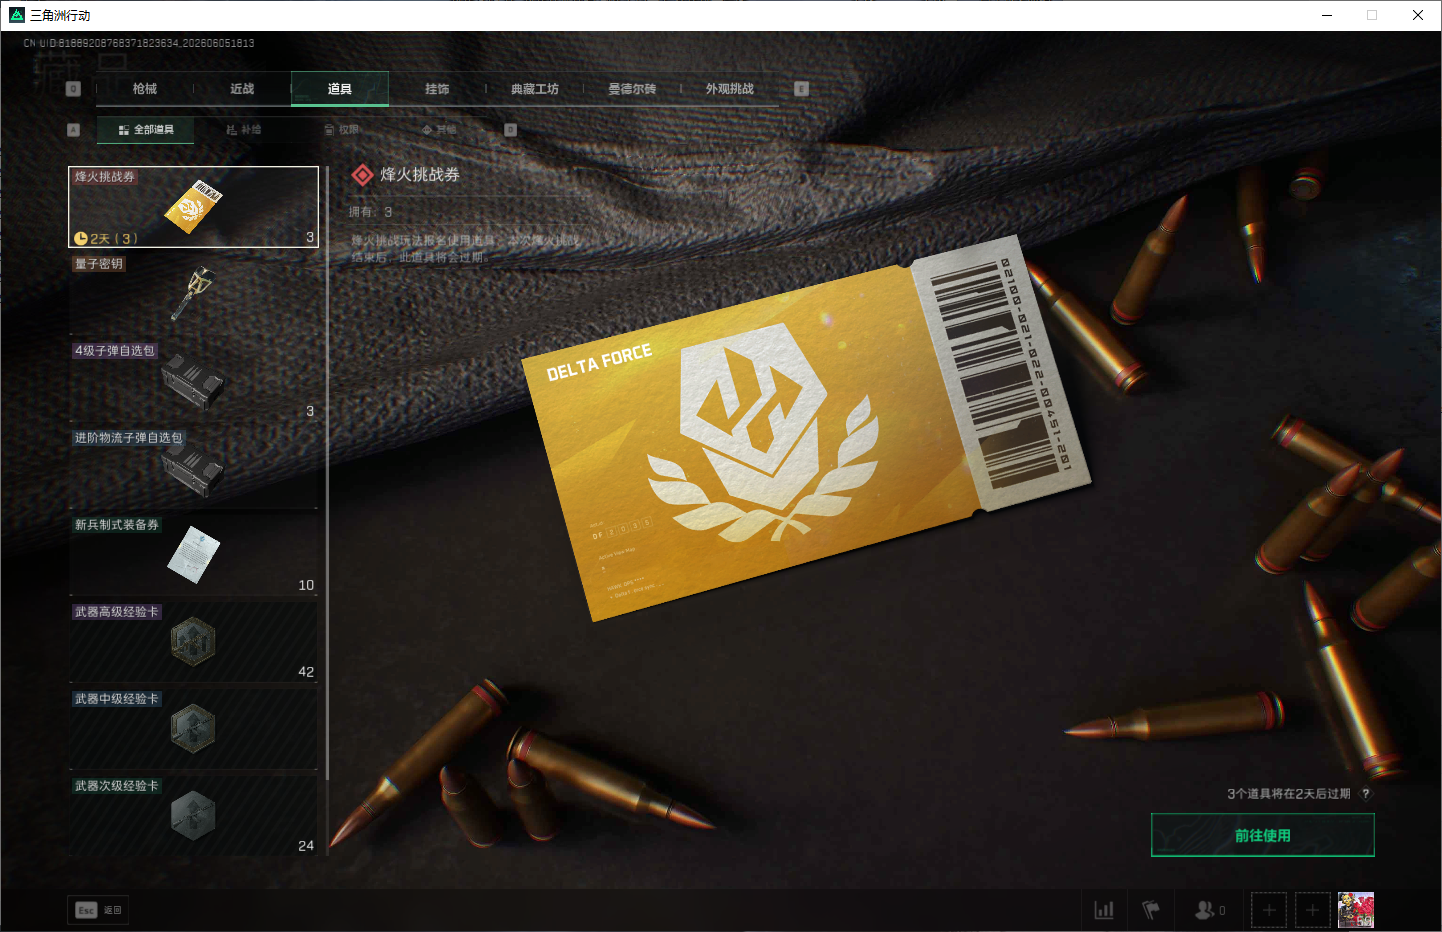1442x932 pixels.
Task: Click the question-mark expiry help icon
Action: [1366, 794]
